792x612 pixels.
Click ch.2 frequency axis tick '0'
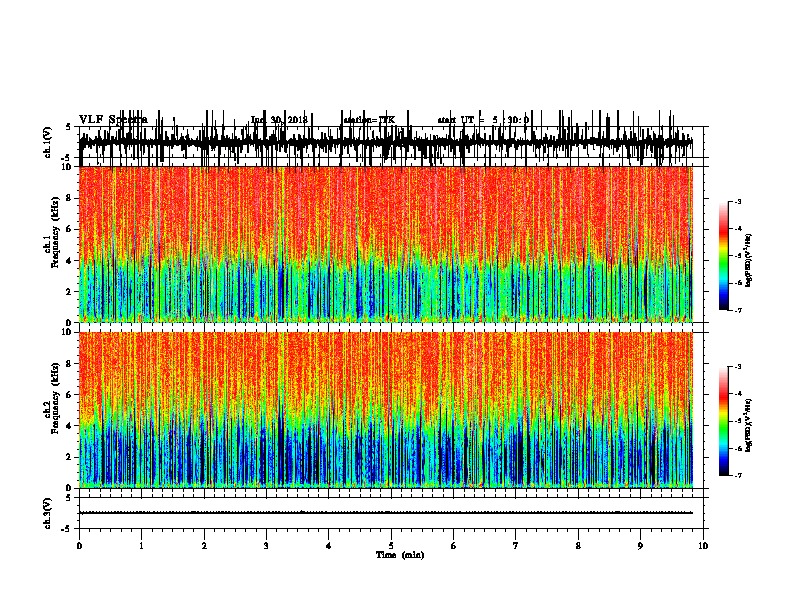tap(70, 488)
